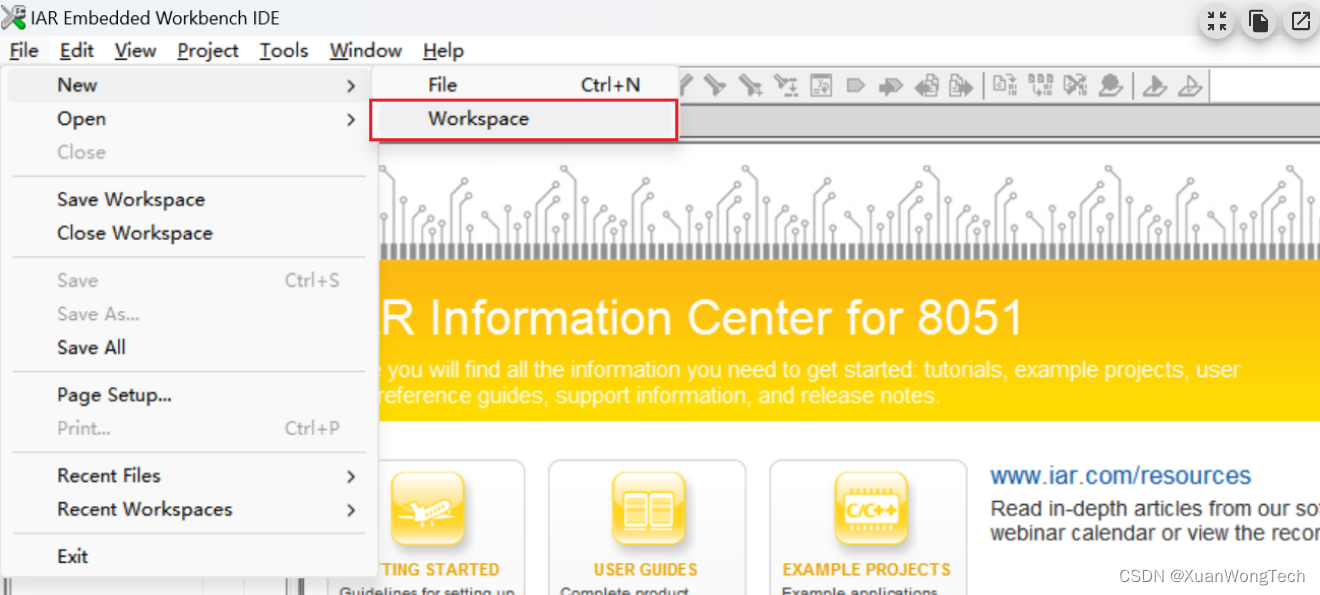1320x595 pixels.
Task: Click the Information Center for 8051 heading
Action: click(703, 318)
